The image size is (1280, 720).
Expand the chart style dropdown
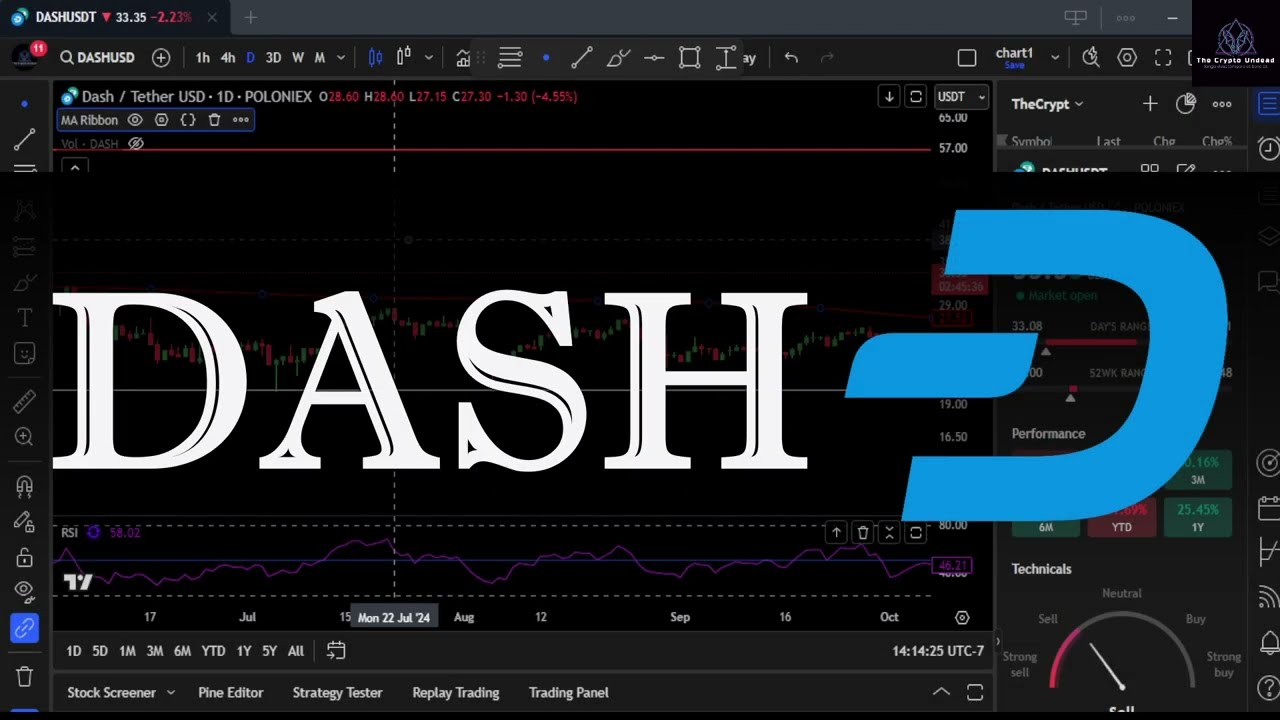[429, 58]
